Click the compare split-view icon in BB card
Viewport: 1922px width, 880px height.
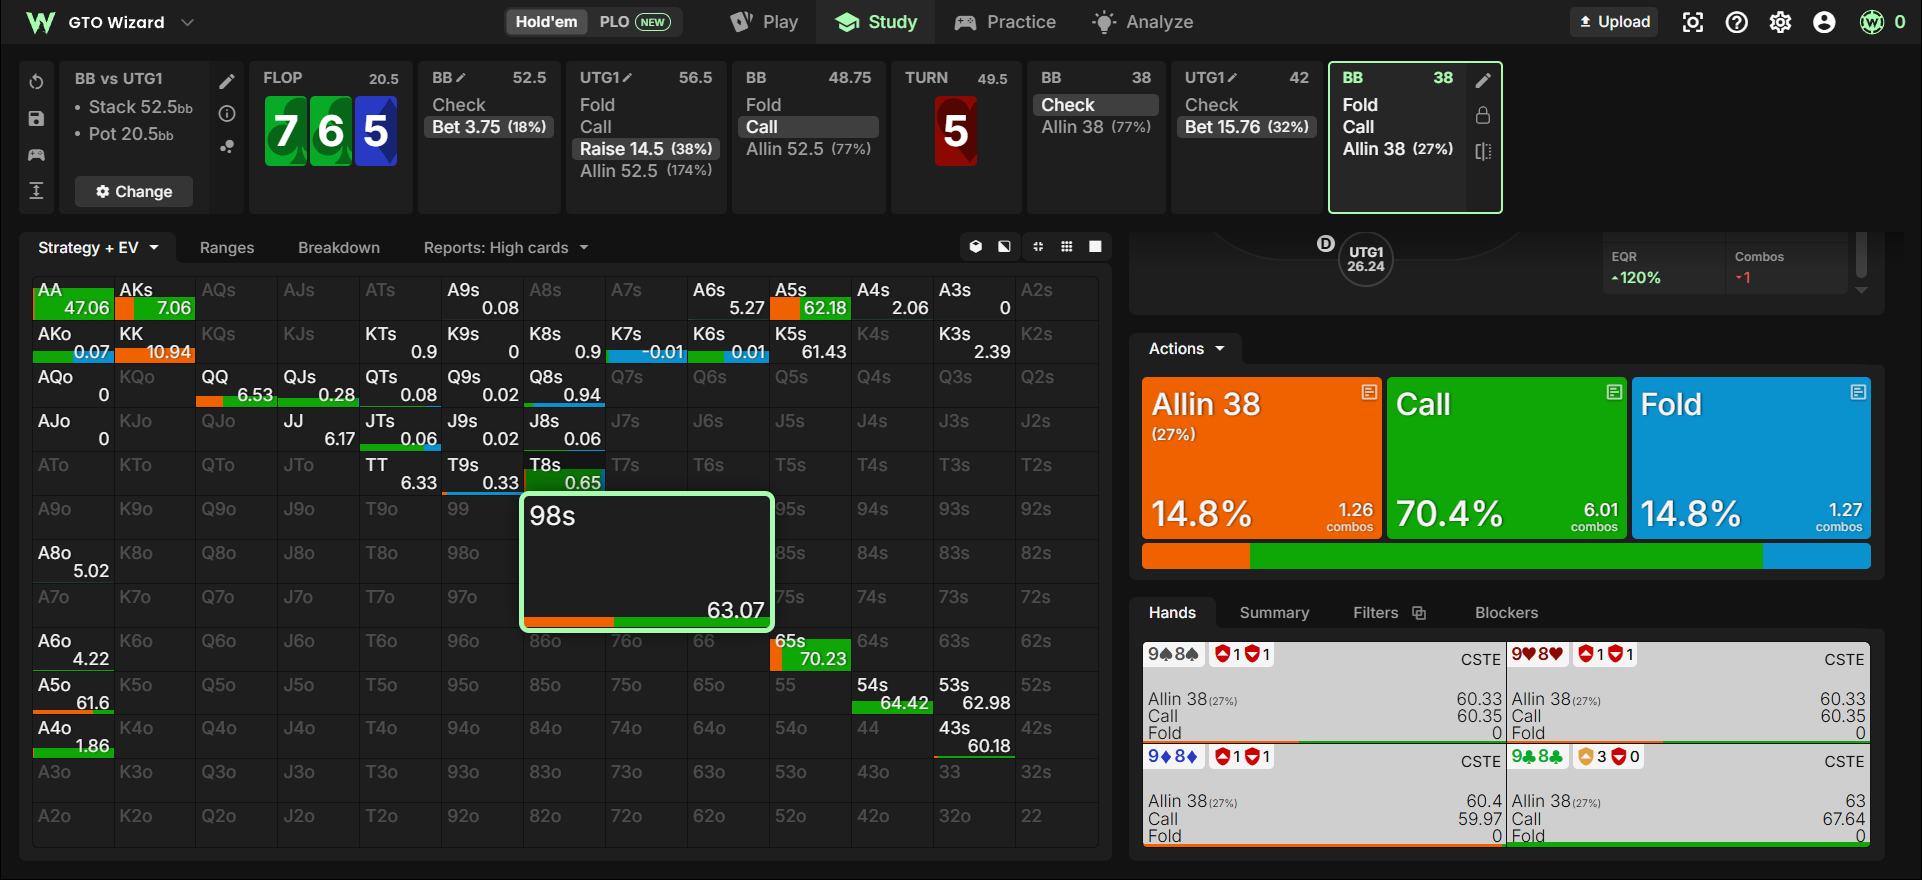click(x=1483, y=151)
